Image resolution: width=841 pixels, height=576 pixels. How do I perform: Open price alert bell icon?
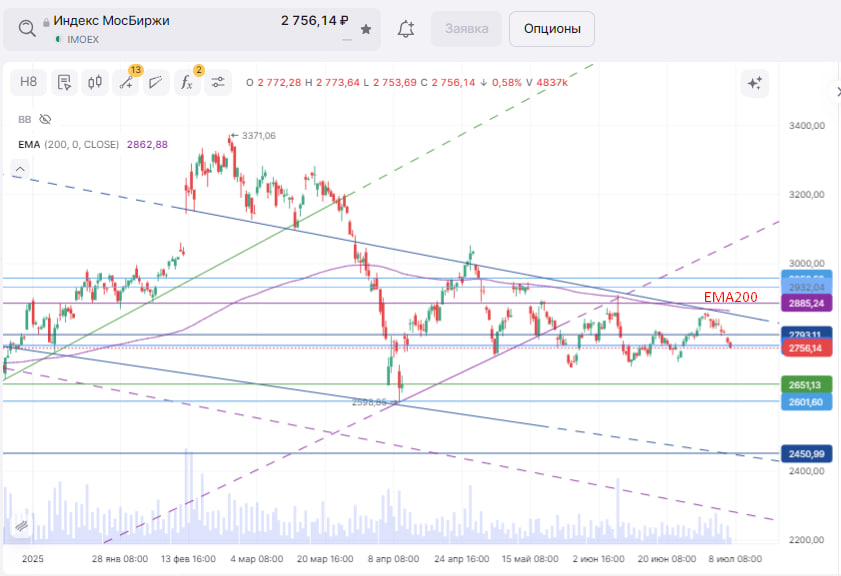tap(406, 29)
